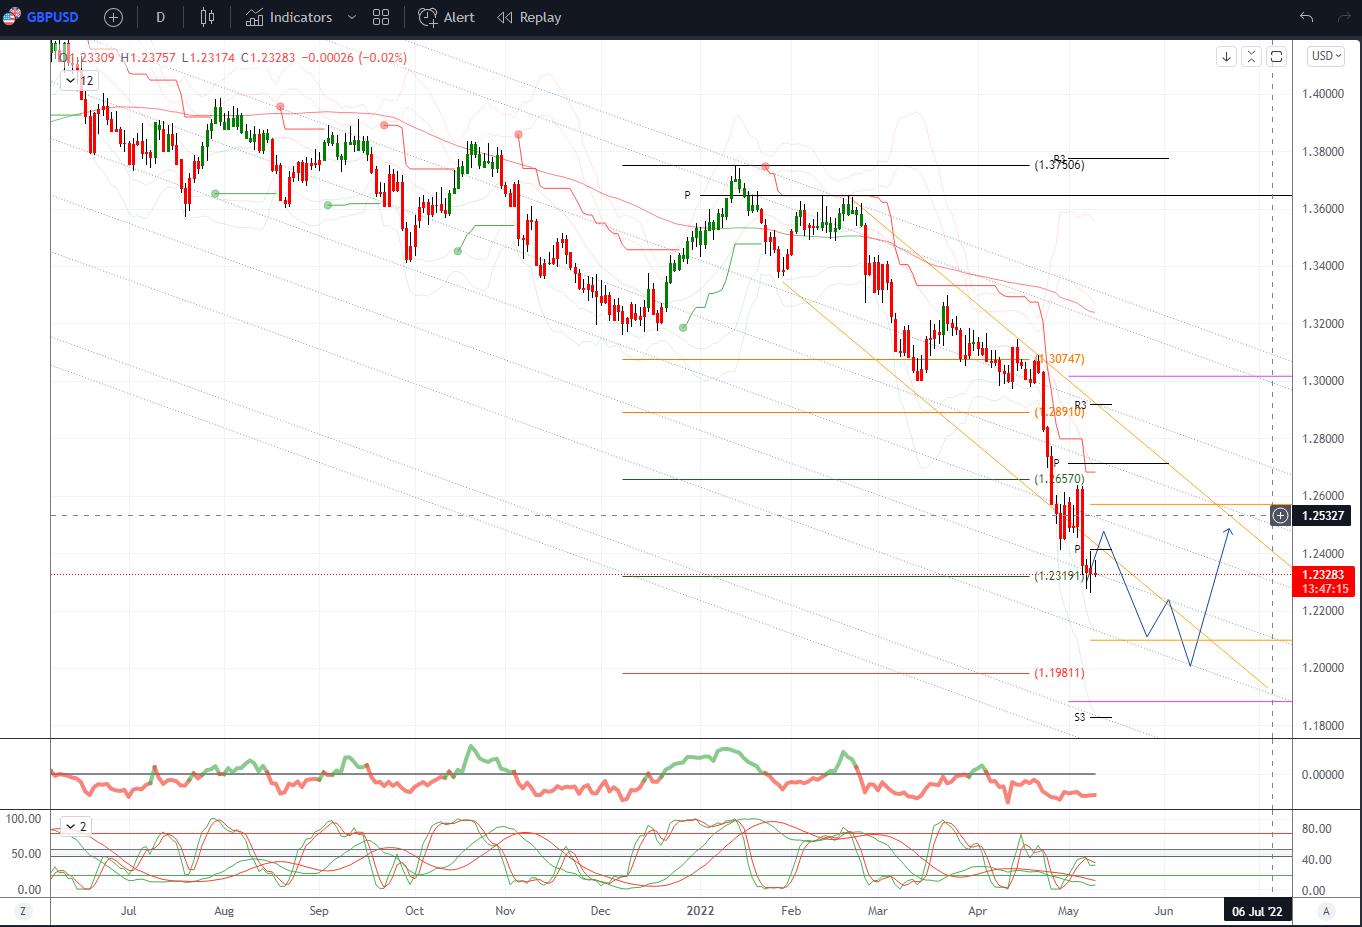Image resolution: width=1362 pixels, height=927 pixels.
Task: Click the 2022 label on time axis
Action: pos(700,911)
